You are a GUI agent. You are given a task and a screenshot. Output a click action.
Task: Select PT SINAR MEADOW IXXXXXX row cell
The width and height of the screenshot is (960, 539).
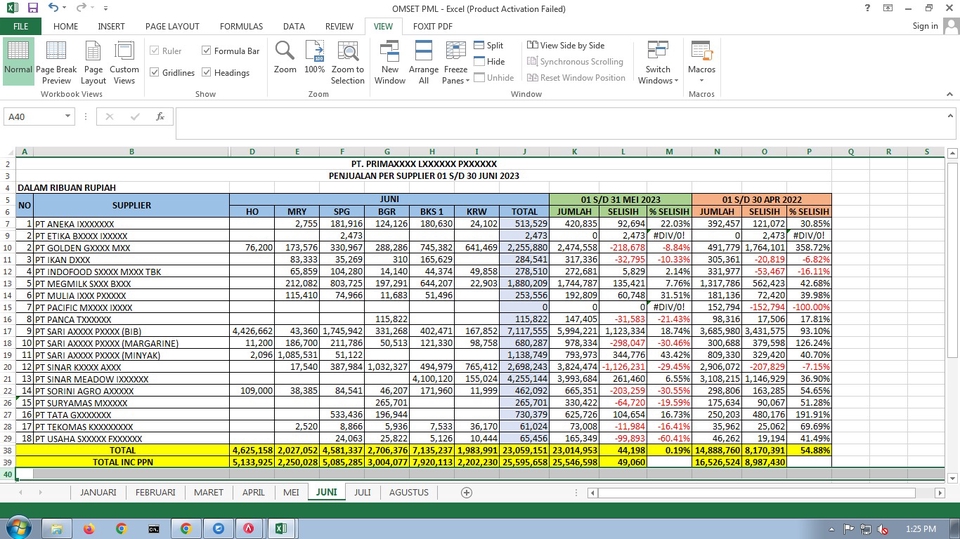(132, 379)
